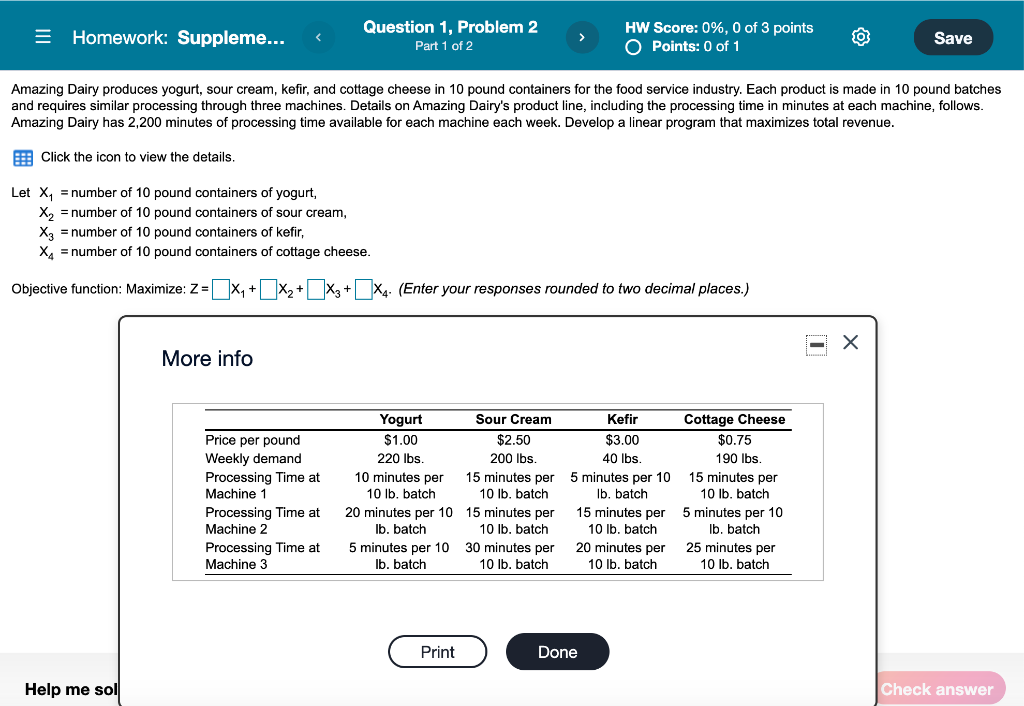1024x706 pixels.
Task: Navigate to the previous problem with left chevron
Action: click(318, 35)
